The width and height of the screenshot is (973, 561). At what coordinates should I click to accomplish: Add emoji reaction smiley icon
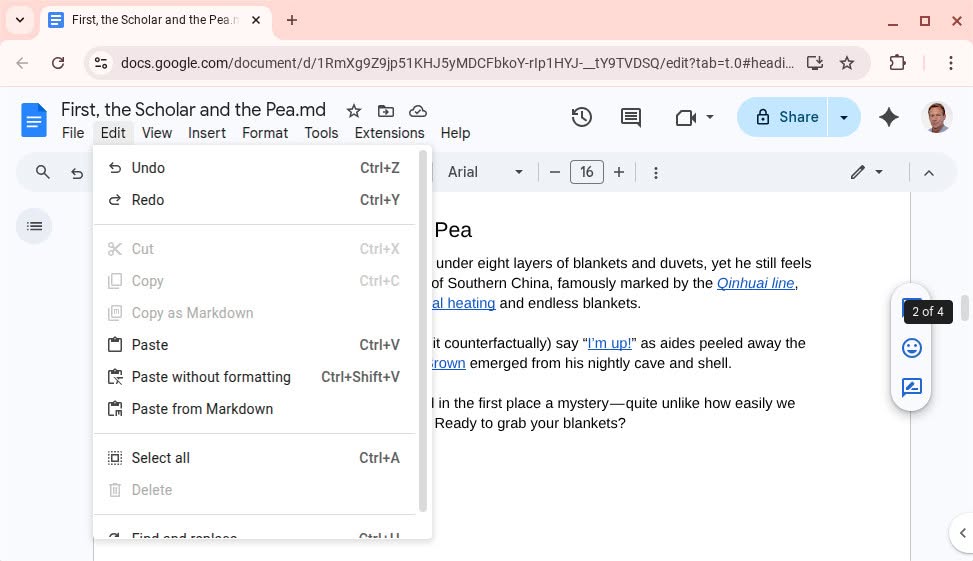[912, 348]
